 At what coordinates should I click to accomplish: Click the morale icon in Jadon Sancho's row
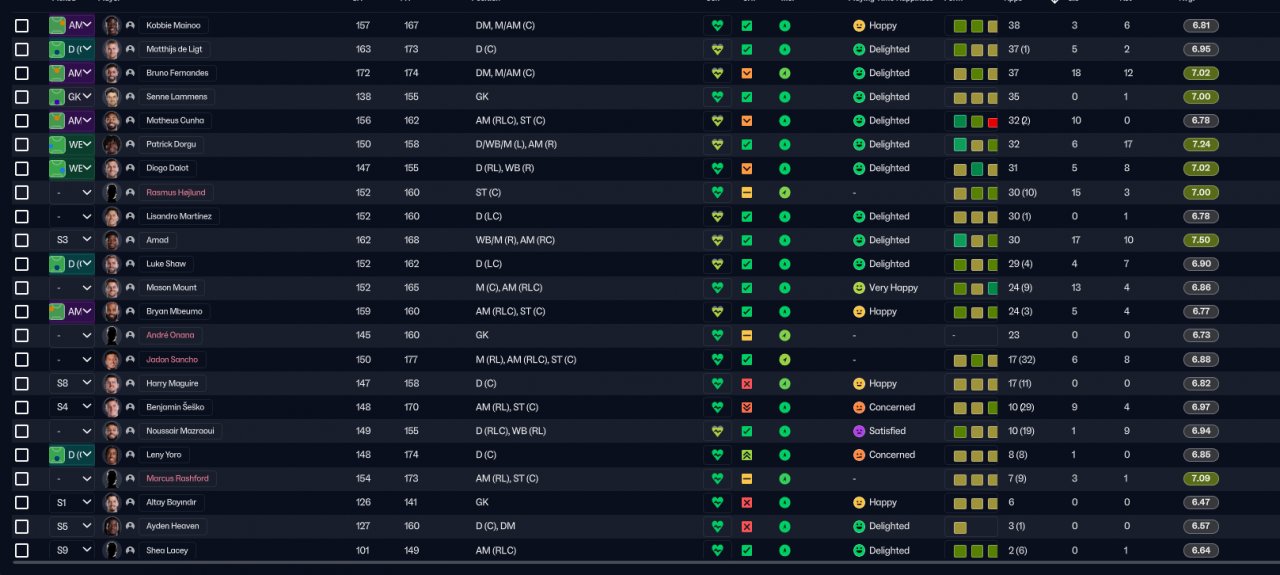(x=784, y=359)
